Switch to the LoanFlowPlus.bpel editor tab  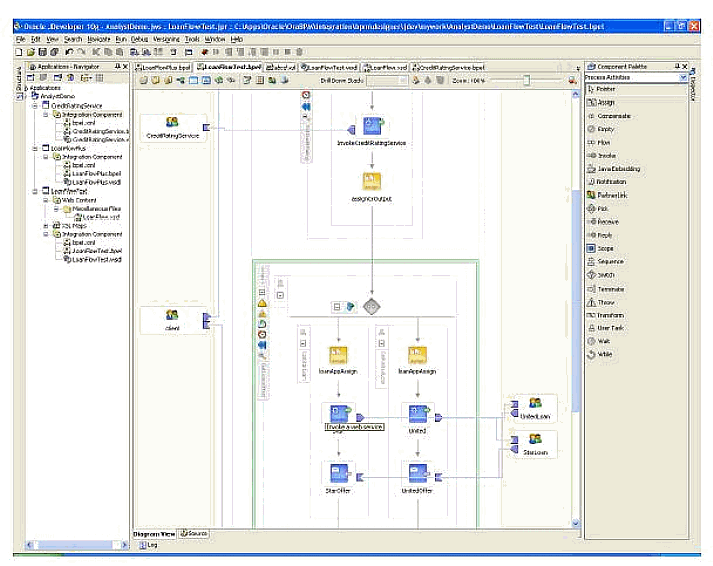click(x=161, y=66)
